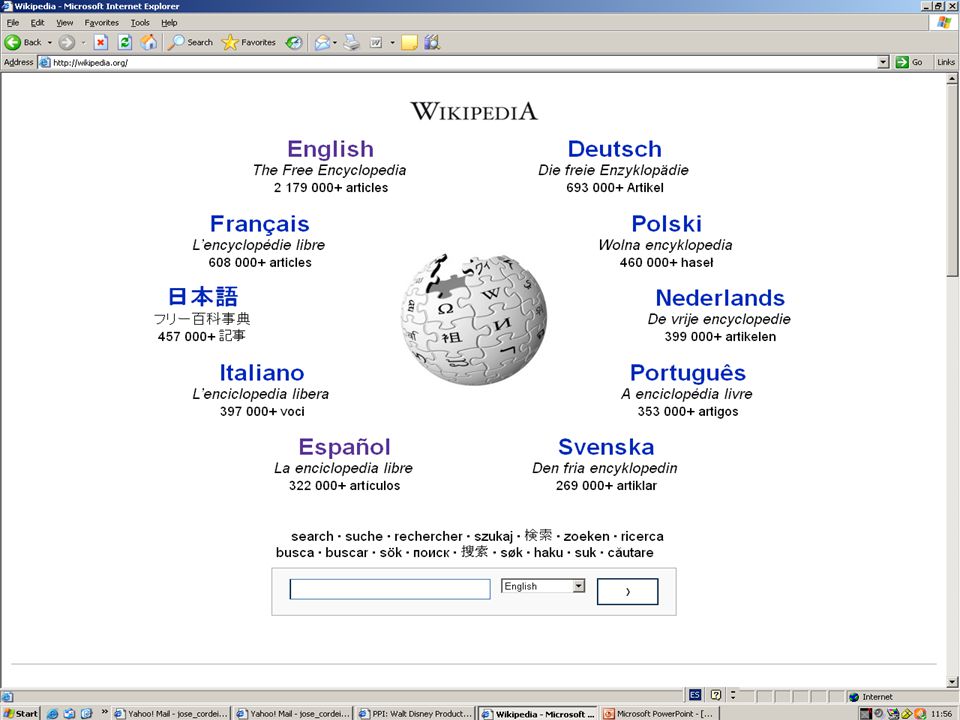The image size is (960, 720).
Task: Open the Forward button history dropdown arrow
Action: click(x=83, y=43)
